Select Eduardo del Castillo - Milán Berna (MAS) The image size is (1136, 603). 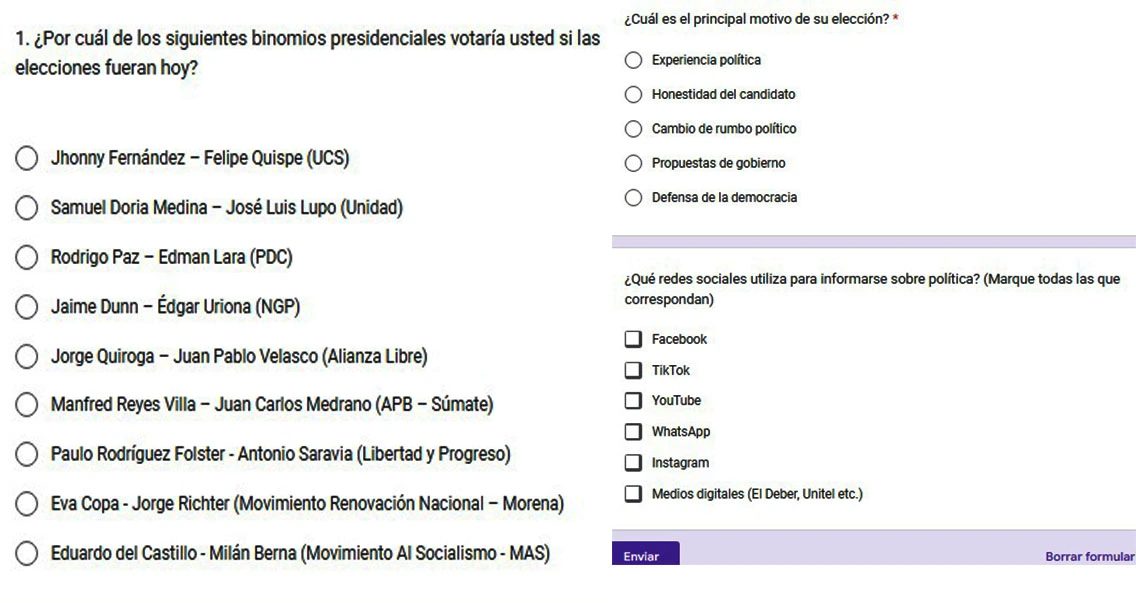(x=27, y=554)
